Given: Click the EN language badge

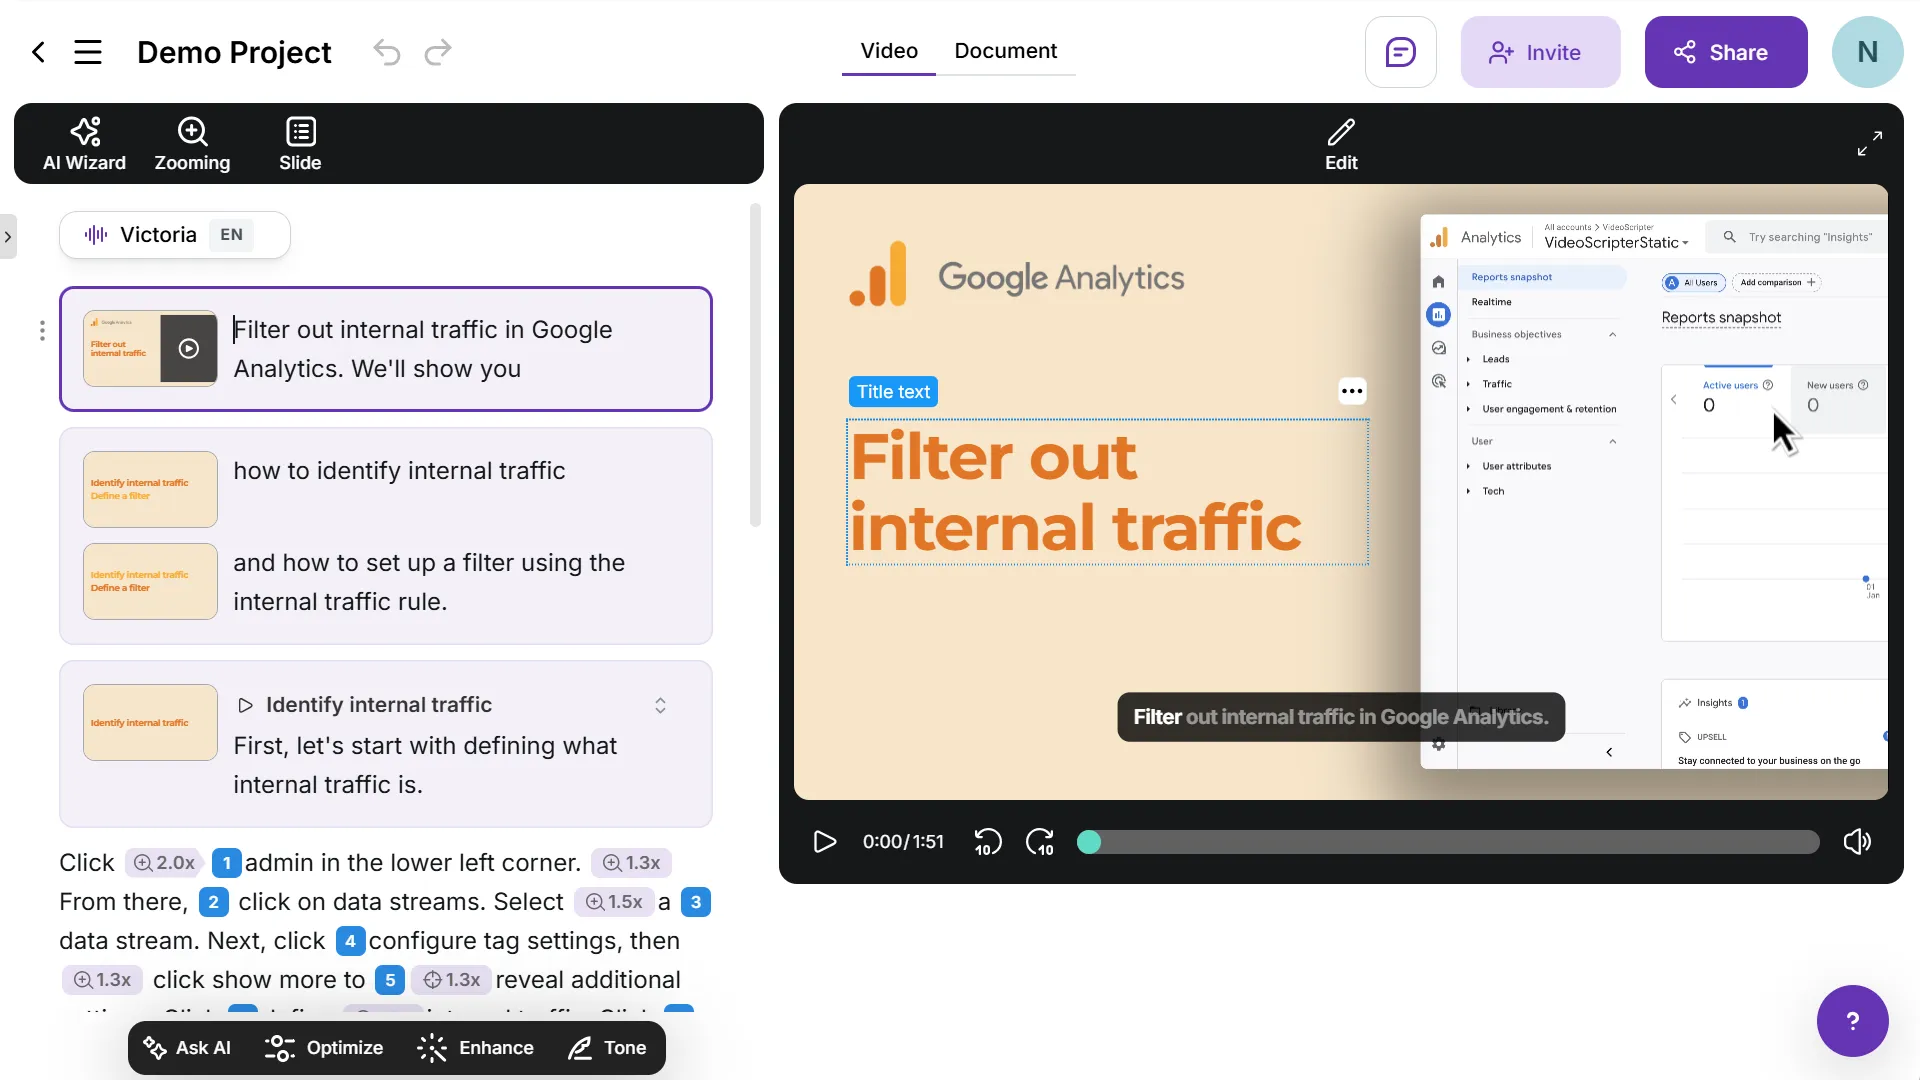Looking at the screenshot, I should click(231, 235).
